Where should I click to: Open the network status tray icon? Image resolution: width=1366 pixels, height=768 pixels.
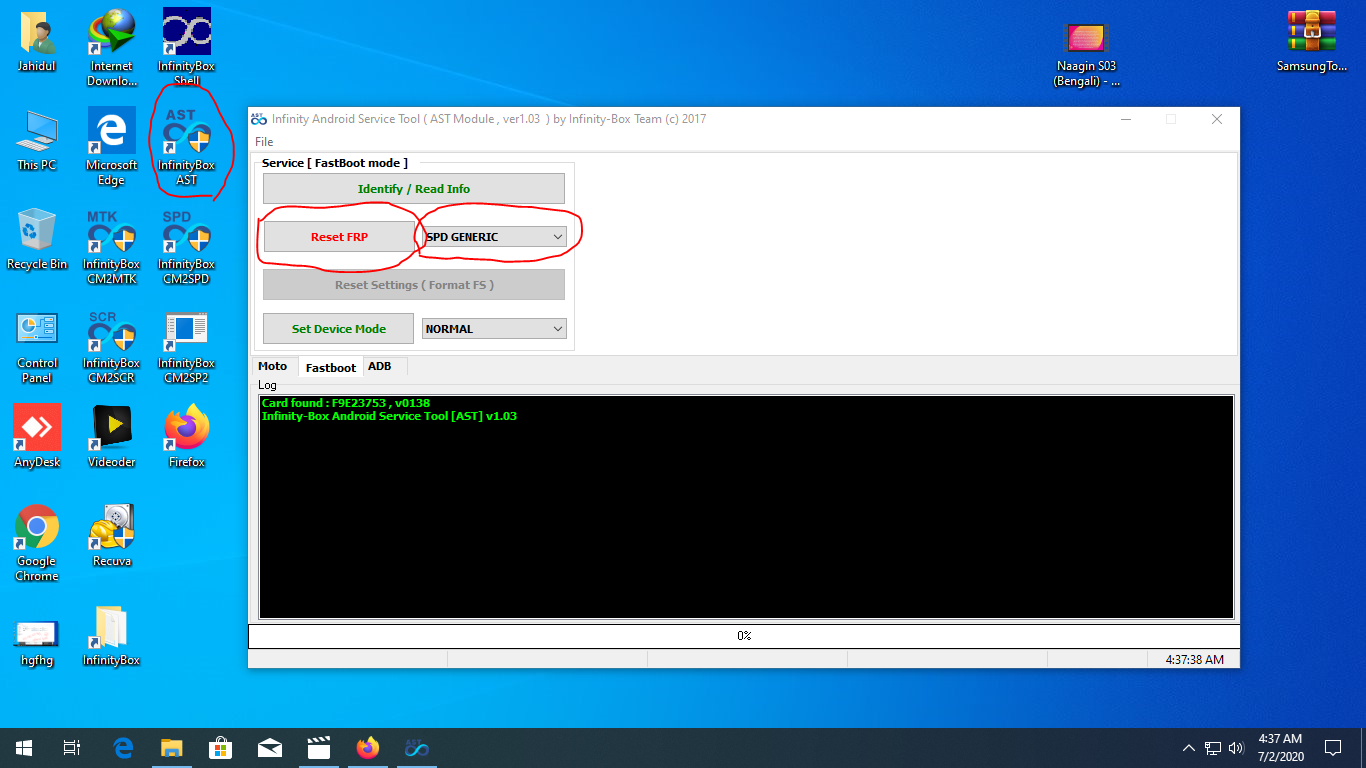[1213, 748]
